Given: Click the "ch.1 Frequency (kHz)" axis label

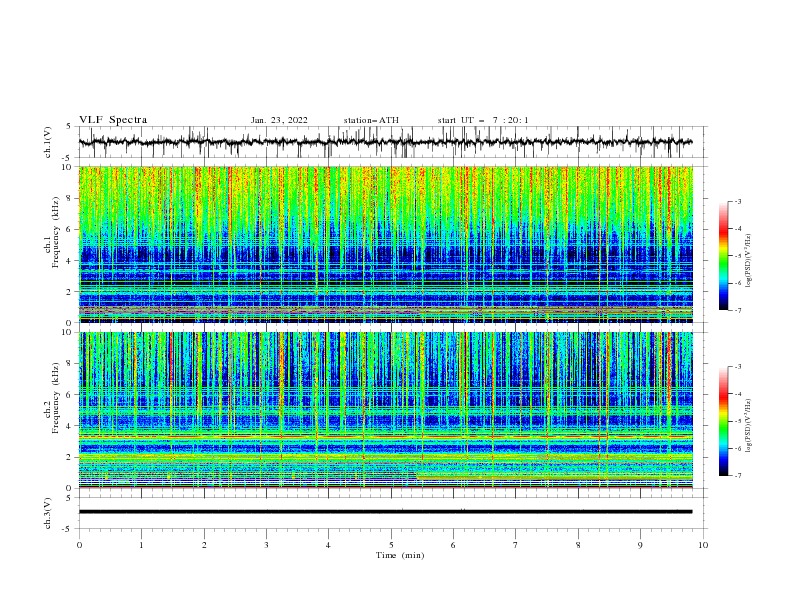Looking at the screenshot, I should click(53, 233).
